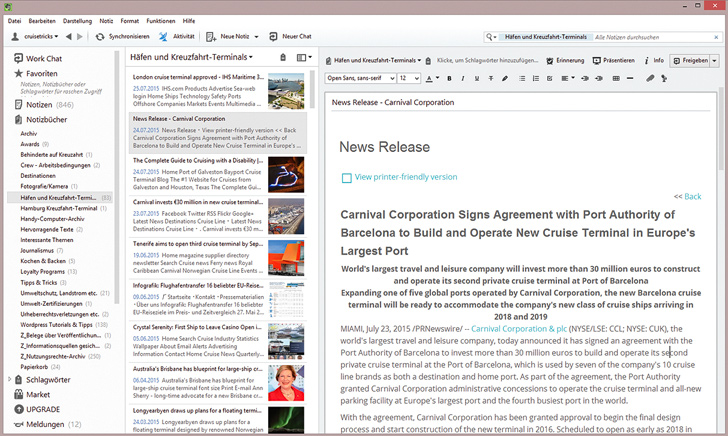The width and height of the screenshot is (728, 436).
Task: Show note Info
Action: [654, 60]
